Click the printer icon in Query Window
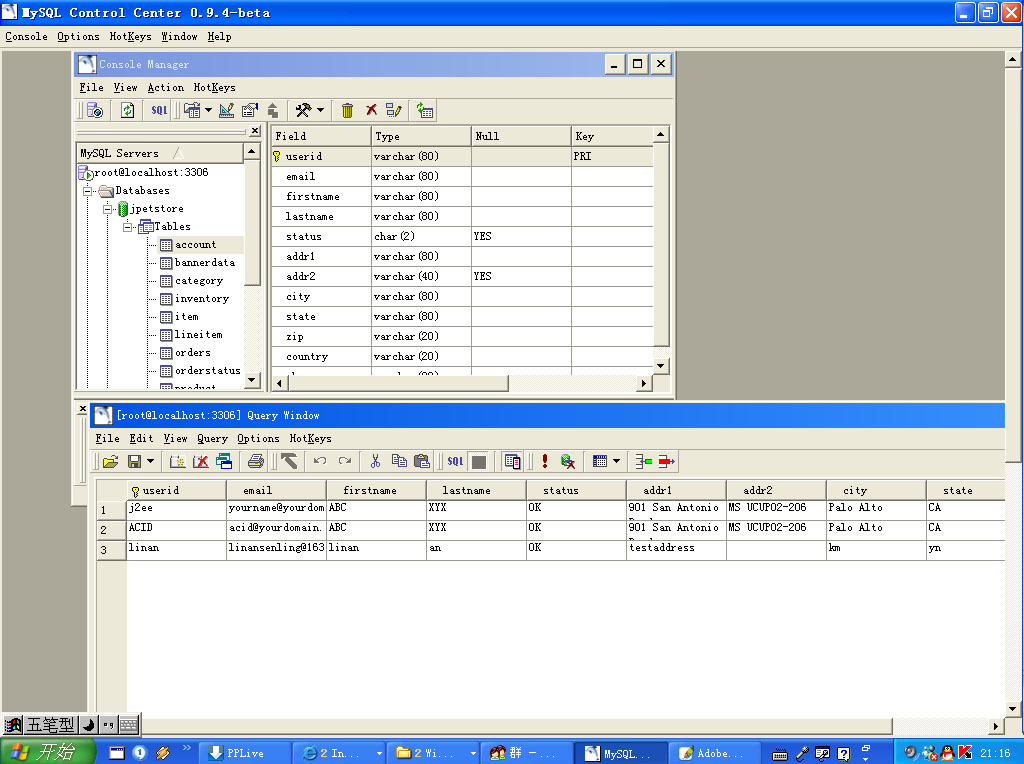1024x764 pixels. tap(256, 462)
